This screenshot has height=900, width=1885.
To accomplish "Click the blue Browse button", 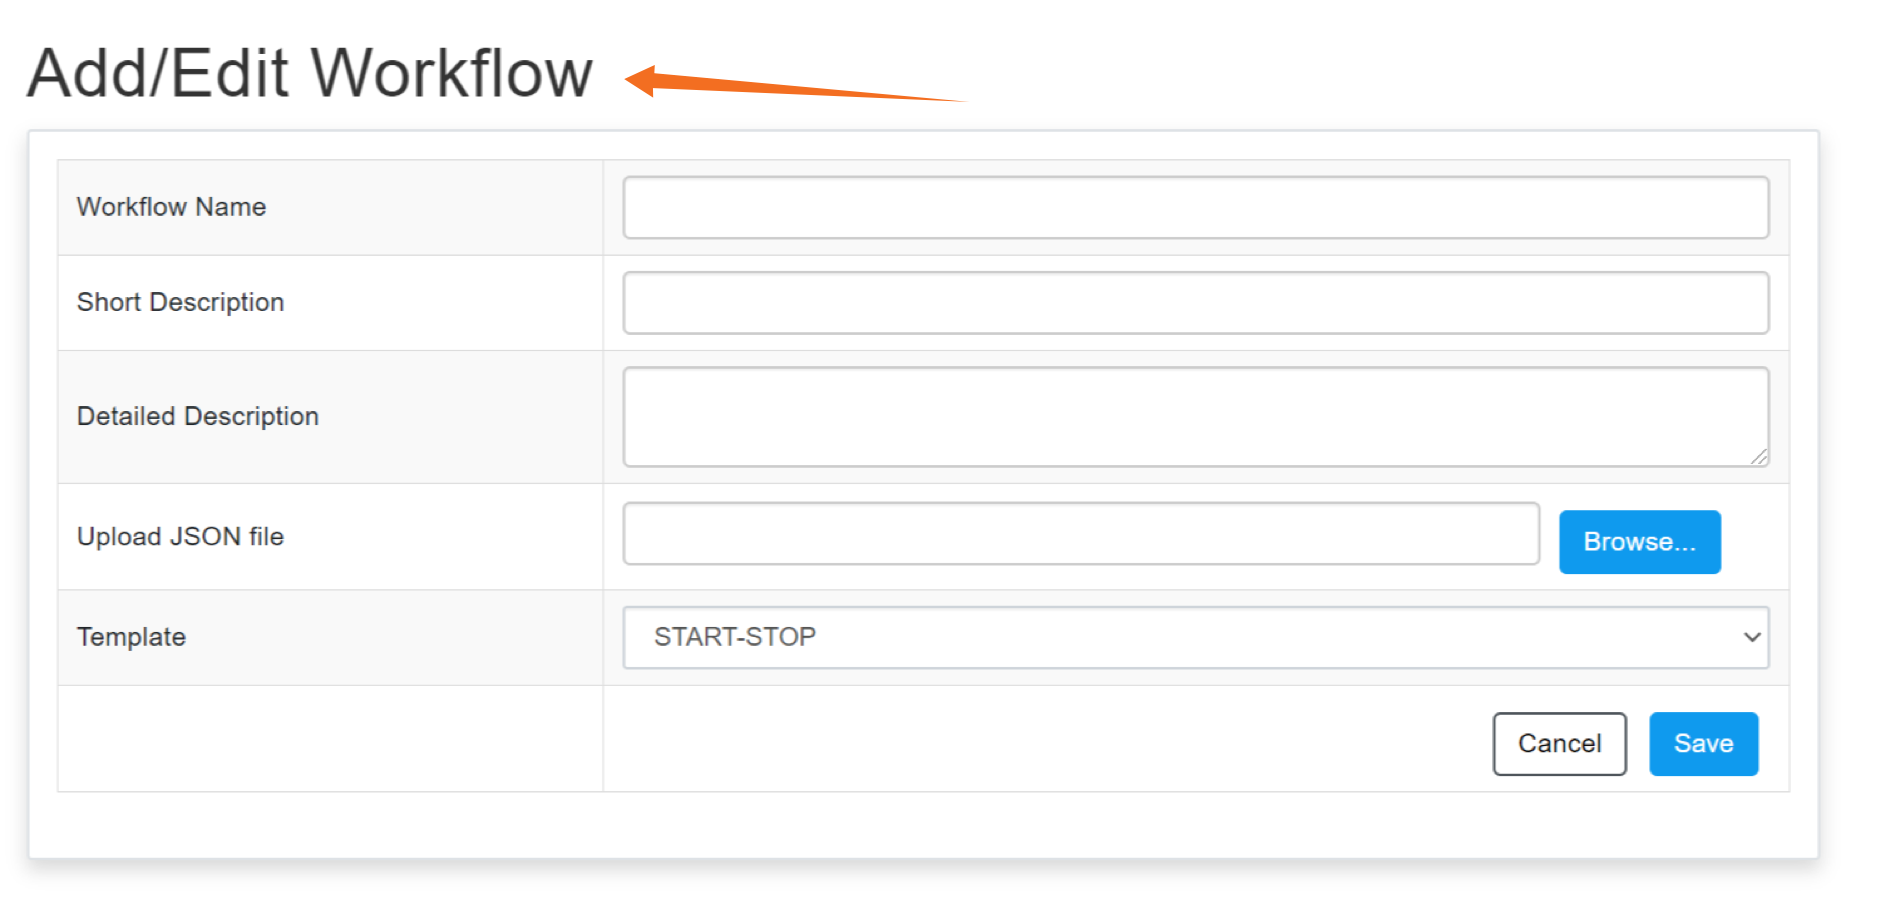I will coord(1640,542).
